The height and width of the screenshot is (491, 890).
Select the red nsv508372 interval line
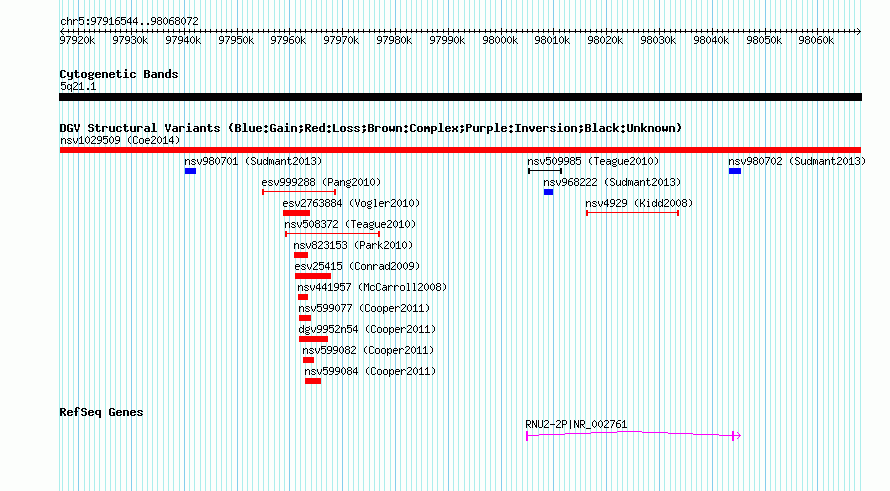(x=333, y=234)
